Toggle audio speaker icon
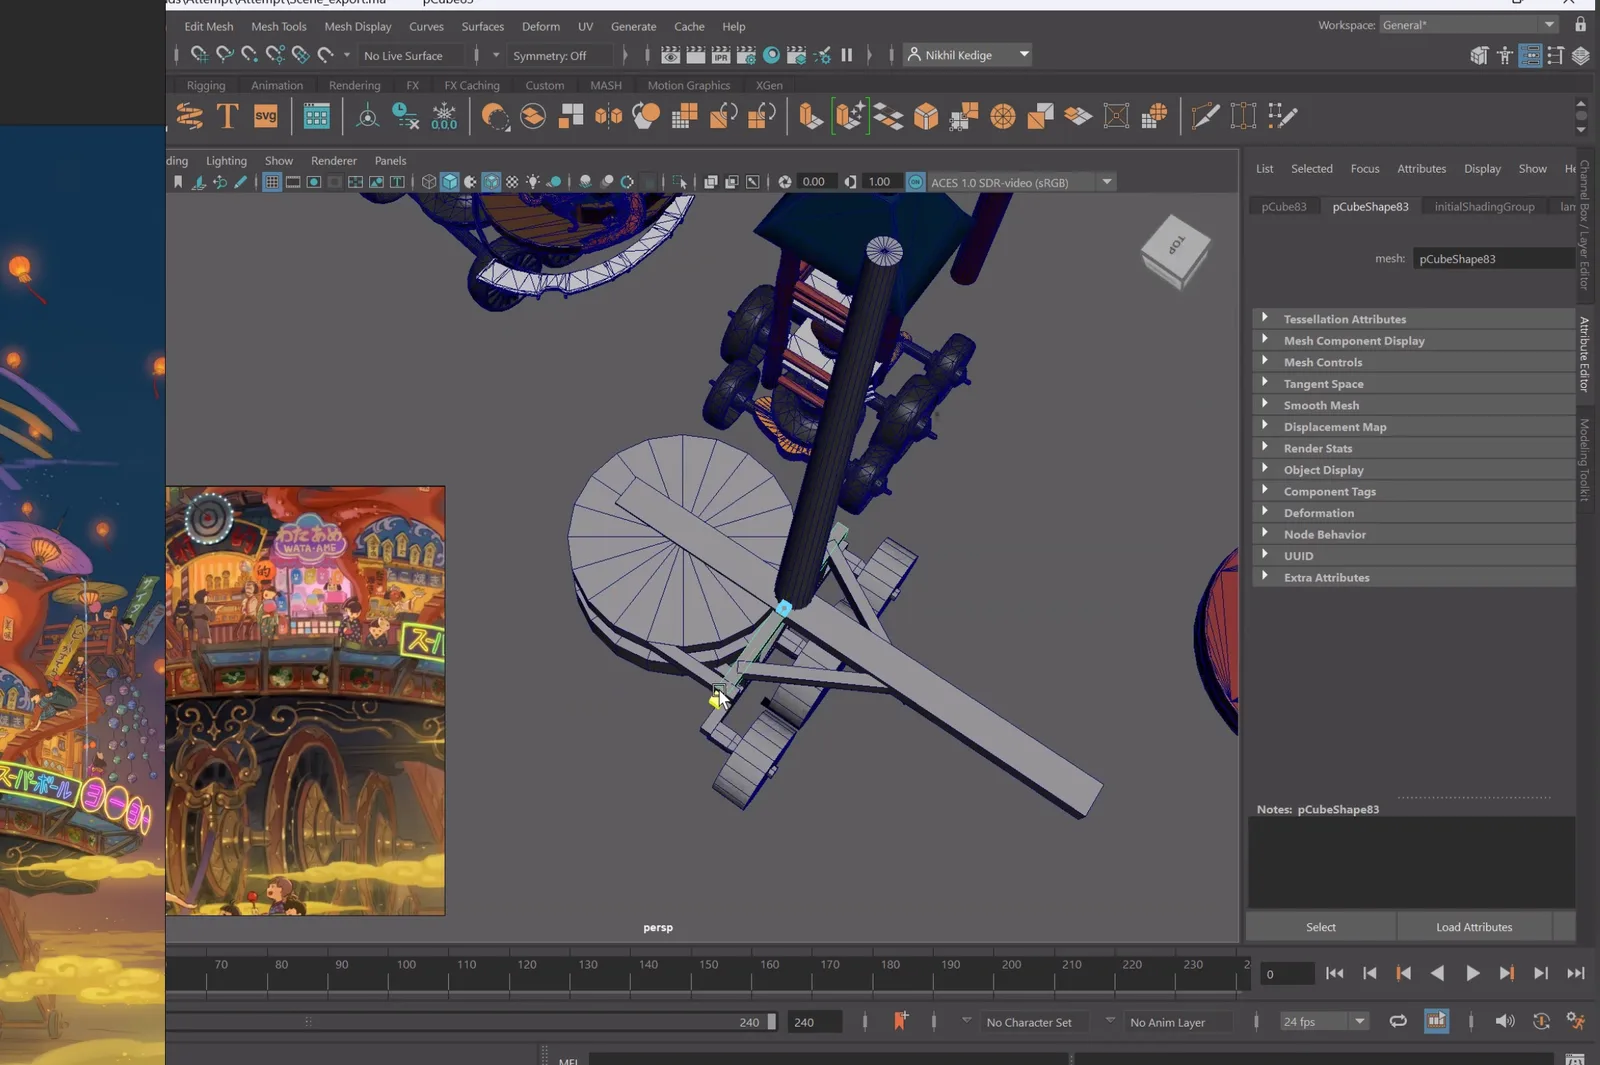This screenshot has height=1065, width=1600. [1504, 1021]
